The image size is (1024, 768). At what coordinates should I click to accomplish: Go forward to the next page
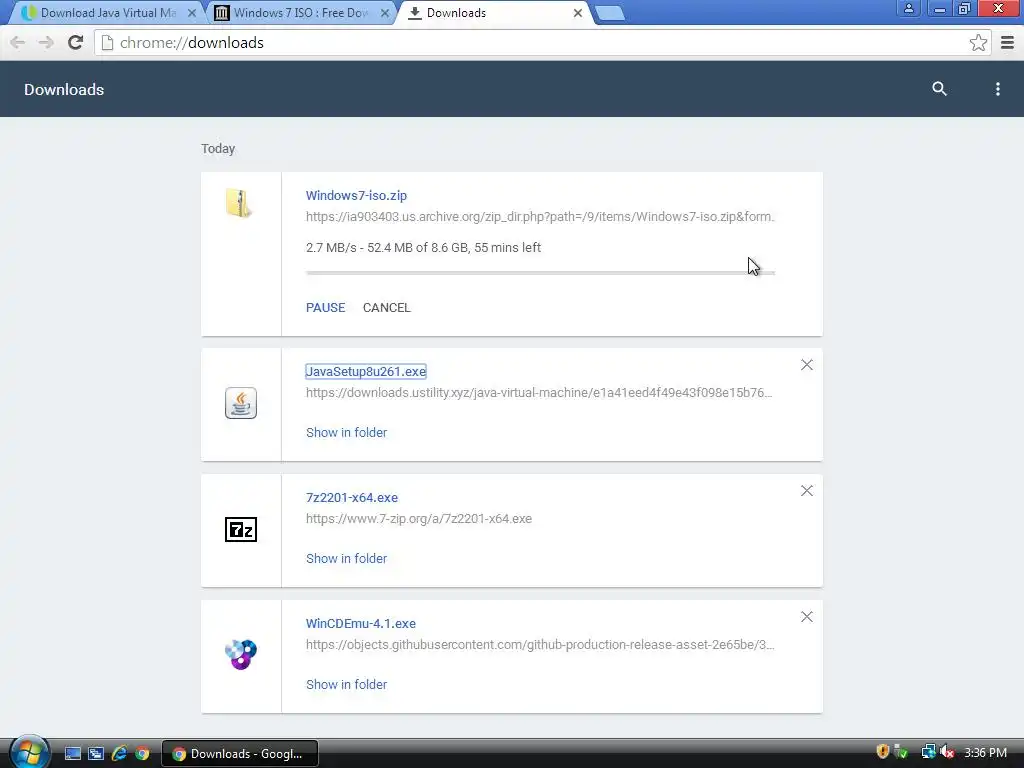tap(46, 42)
